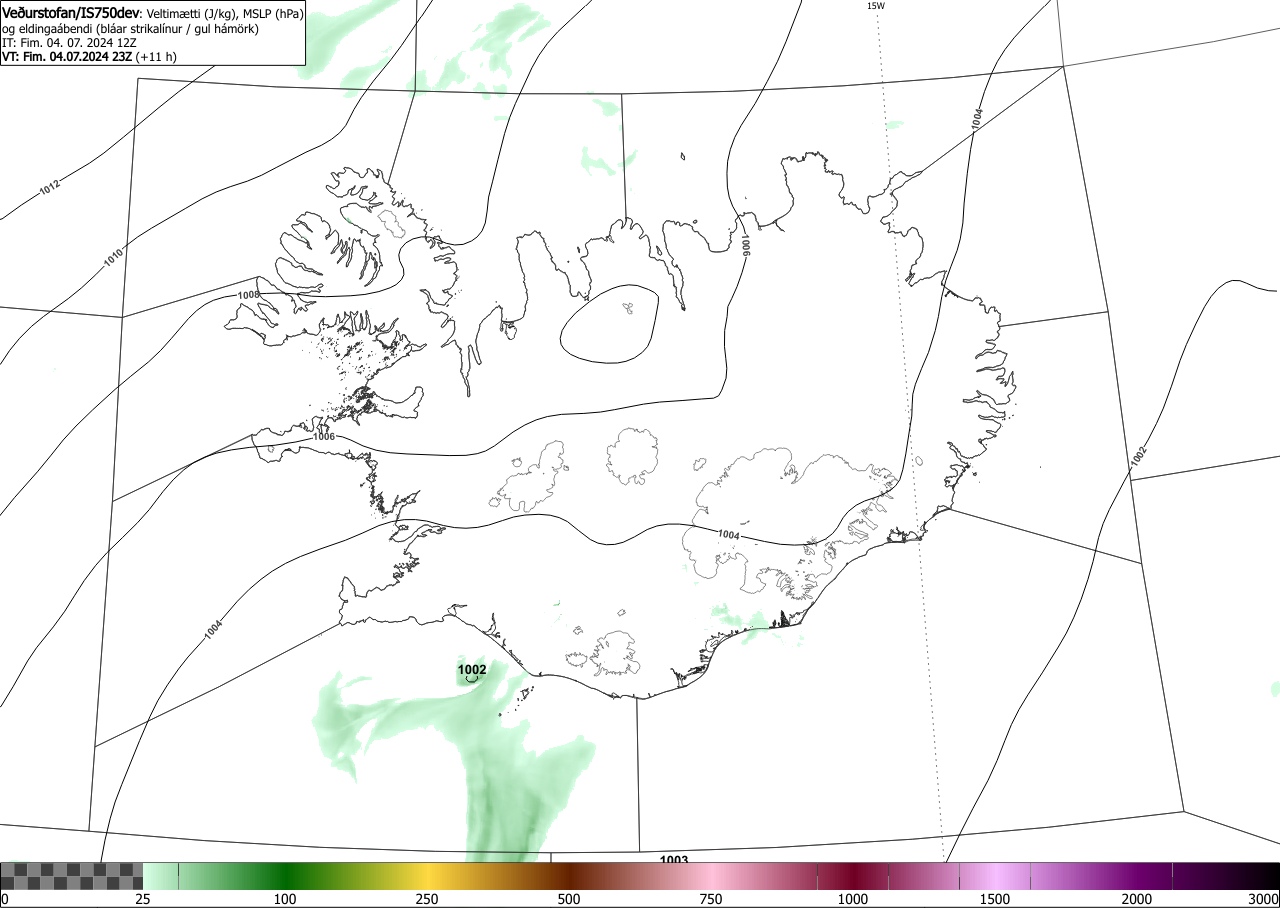This screenshot has height=908, width=1280.
Task: Click the checkered gray segment of color scale
Action: pos(72,876)
